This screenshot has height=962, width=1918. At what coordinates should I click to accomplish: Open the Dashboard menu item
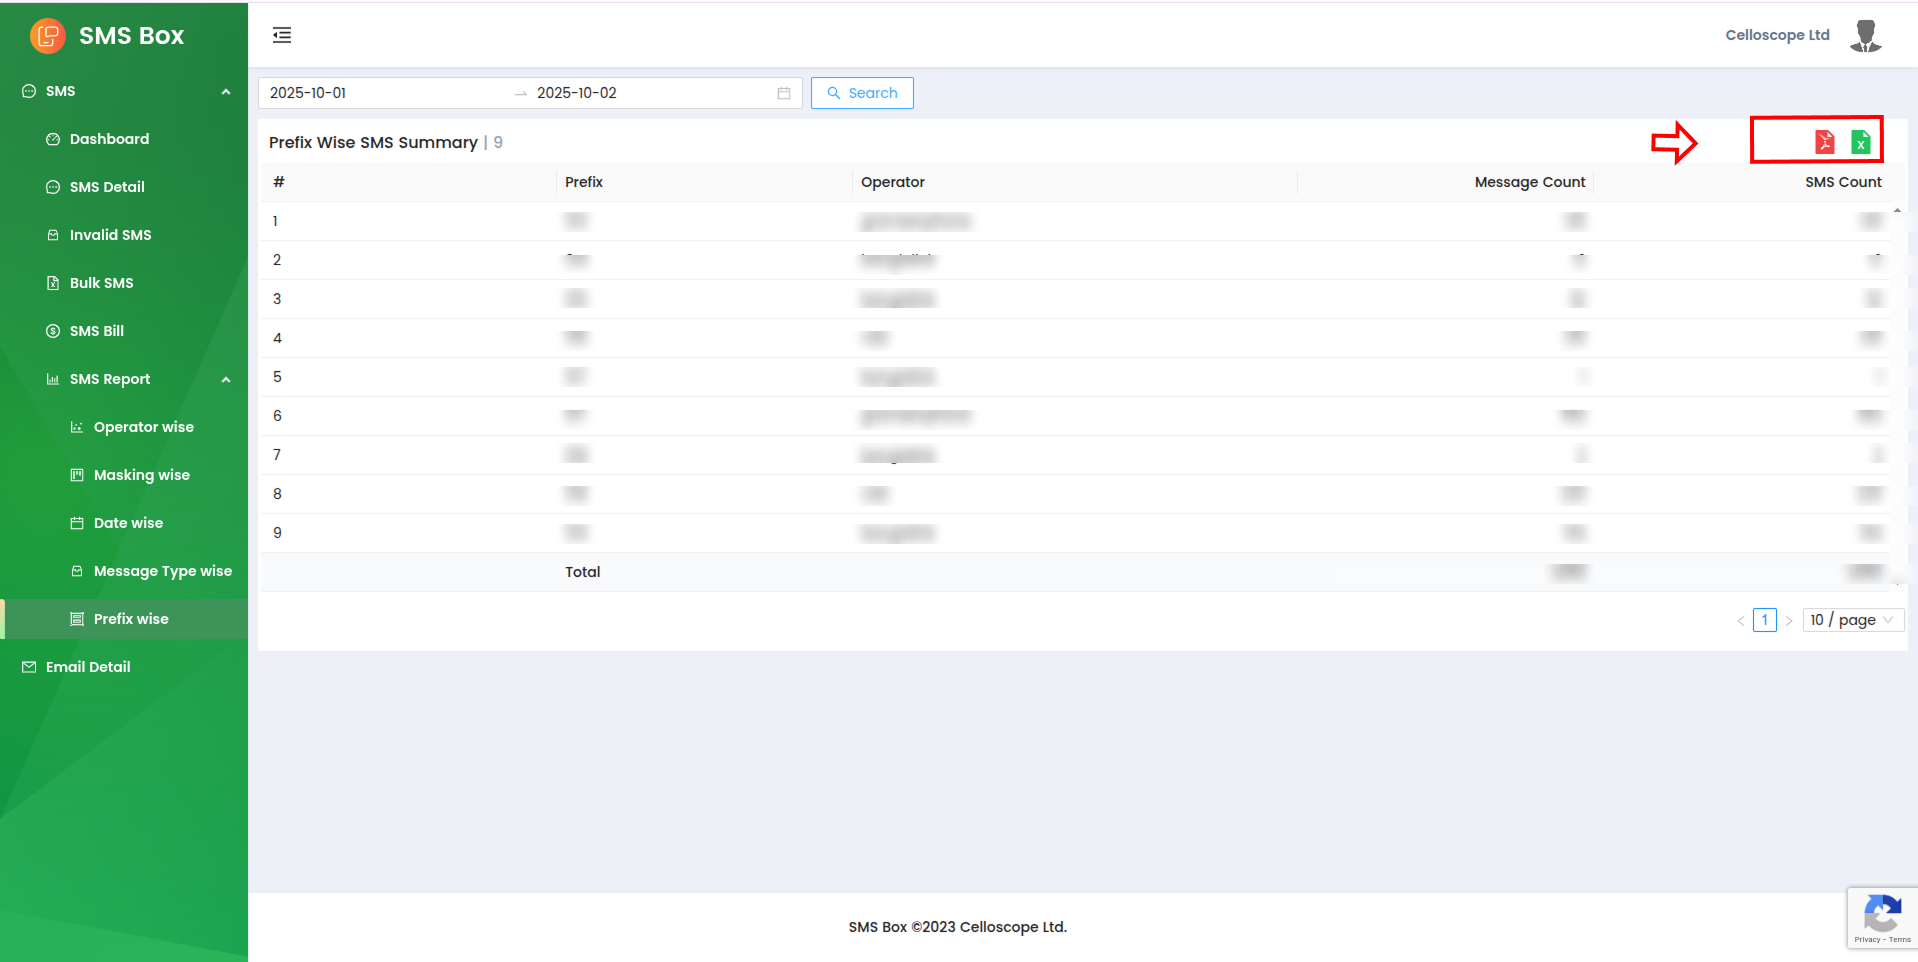coord(109,139)
